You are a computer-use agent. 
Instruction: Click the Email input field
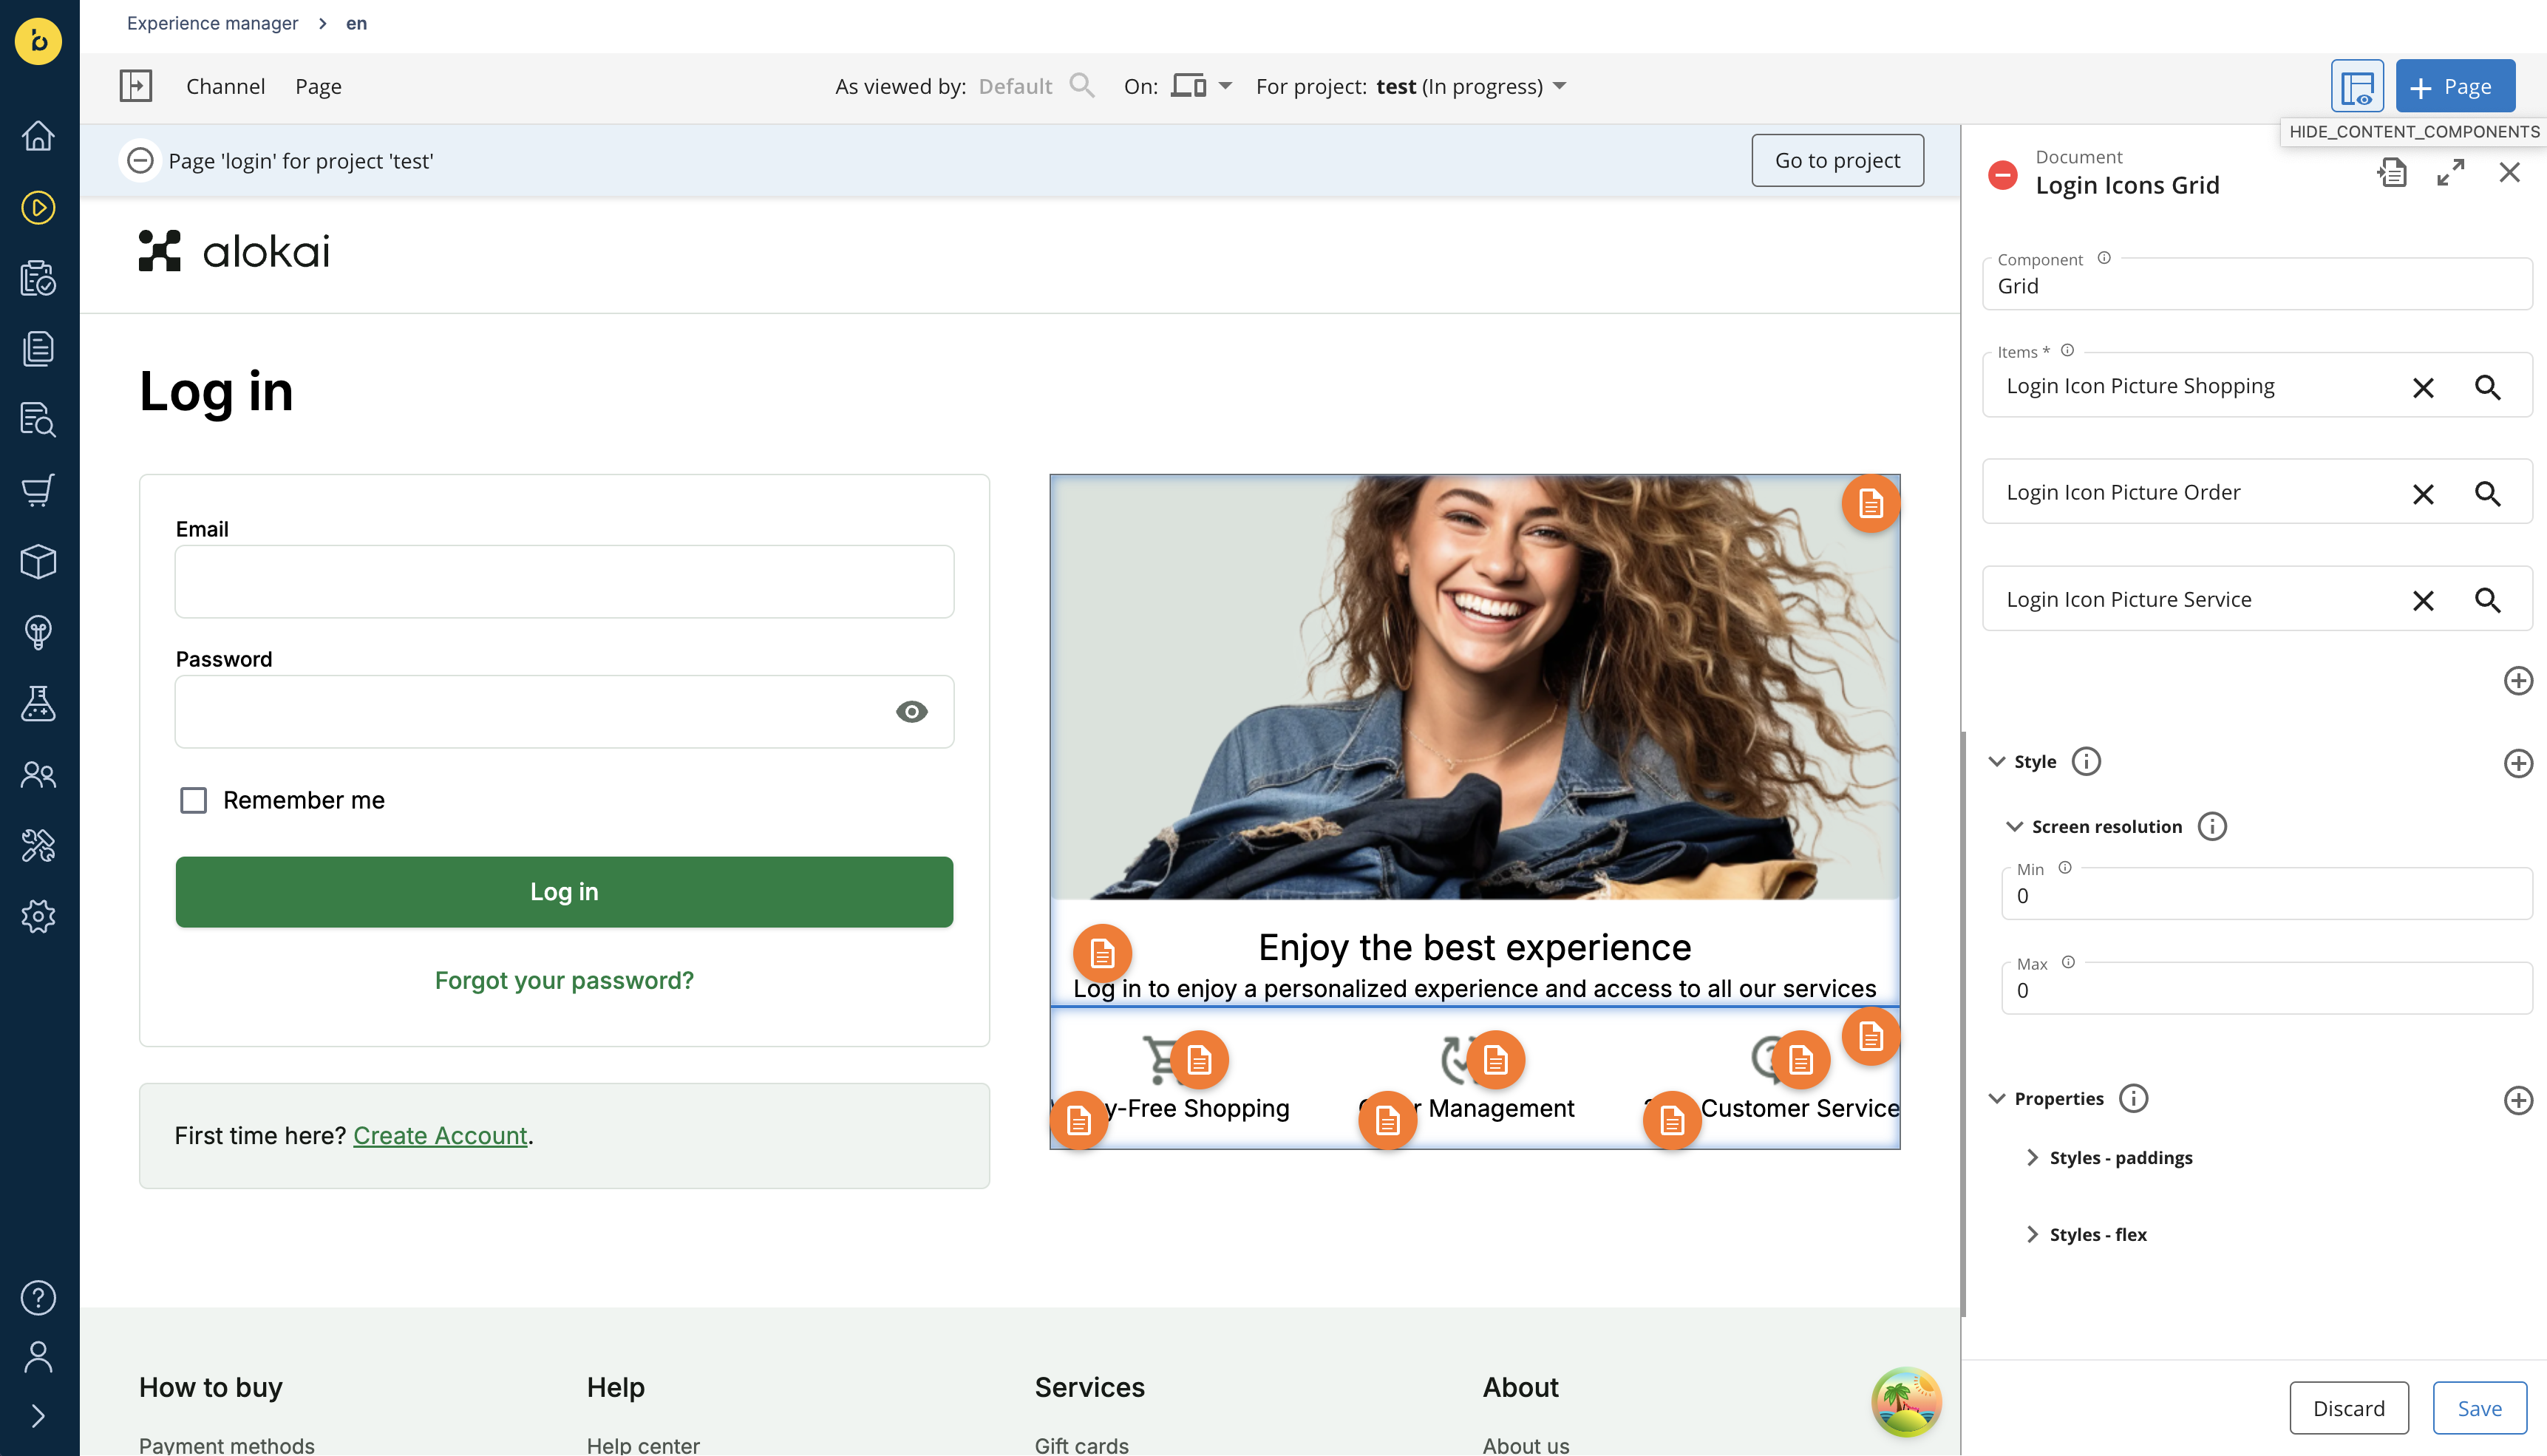point(564,581)
